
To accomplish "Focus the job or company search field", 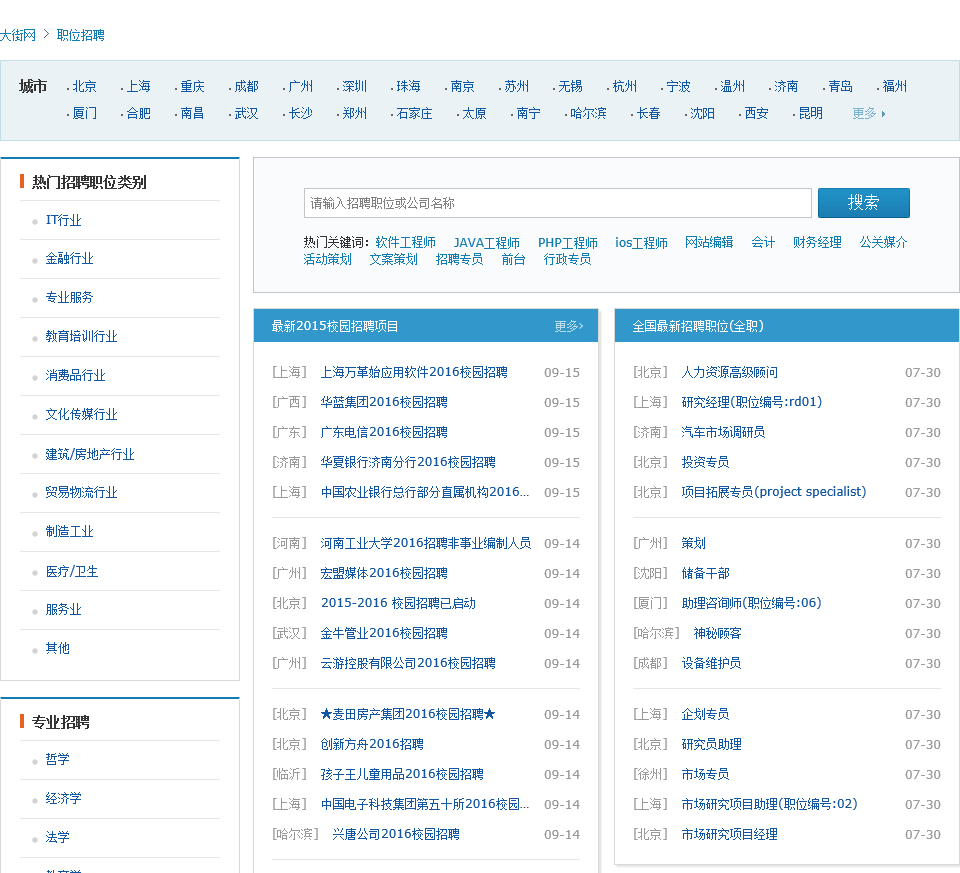I will [557, 203].
